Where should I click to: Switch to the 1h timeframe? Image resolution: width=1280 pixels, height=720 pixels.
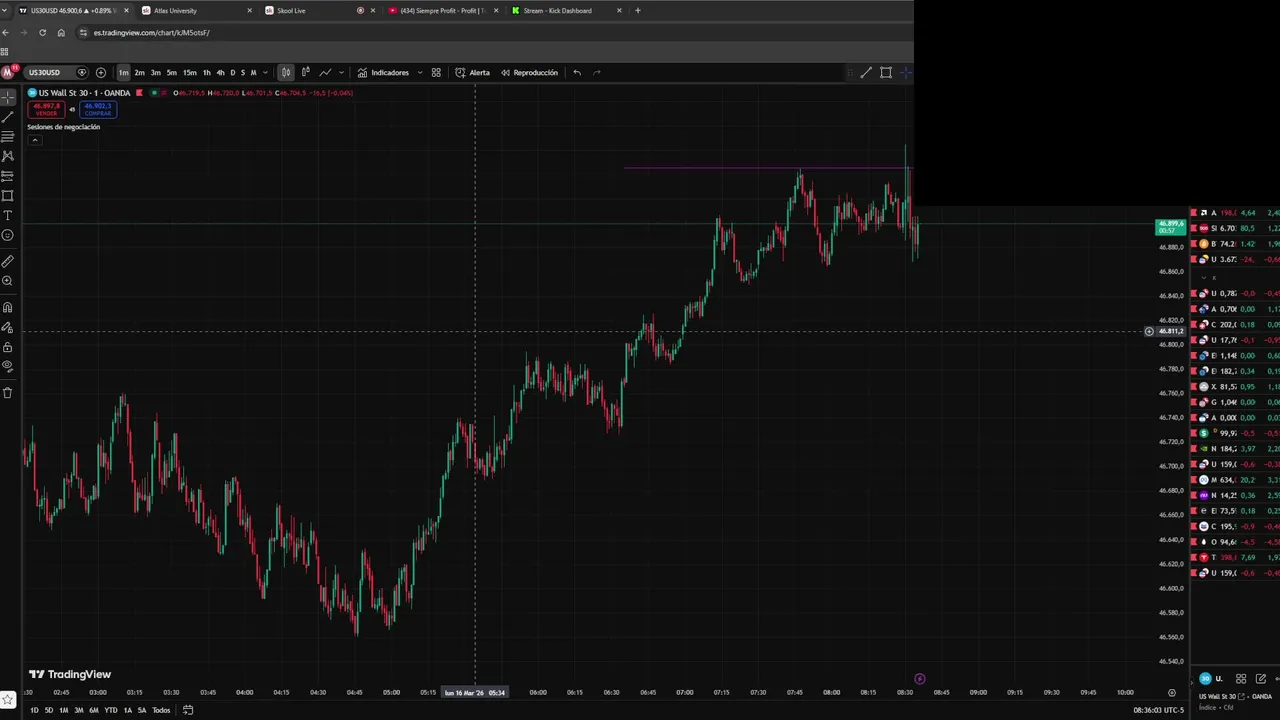[206, 72]
